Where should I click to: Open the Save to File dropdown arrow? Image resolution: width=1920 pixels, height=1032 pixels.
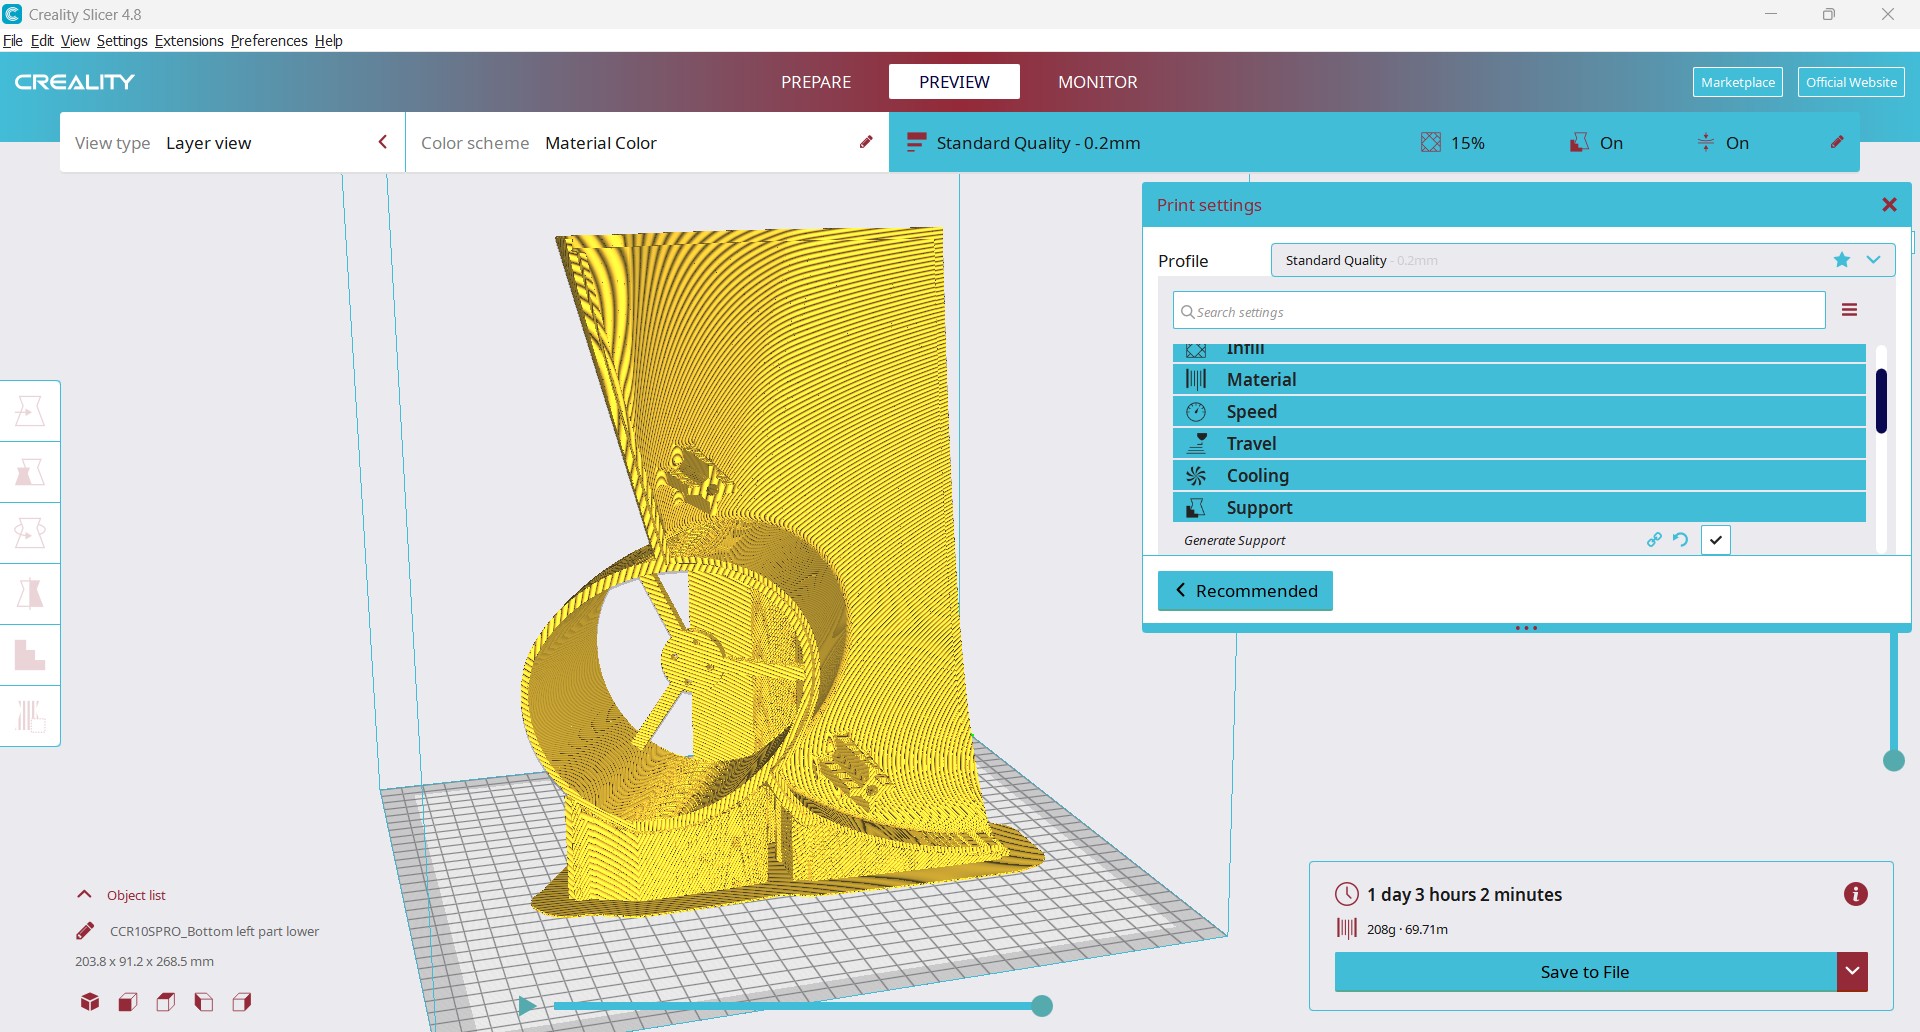[x=1852, y=971]
